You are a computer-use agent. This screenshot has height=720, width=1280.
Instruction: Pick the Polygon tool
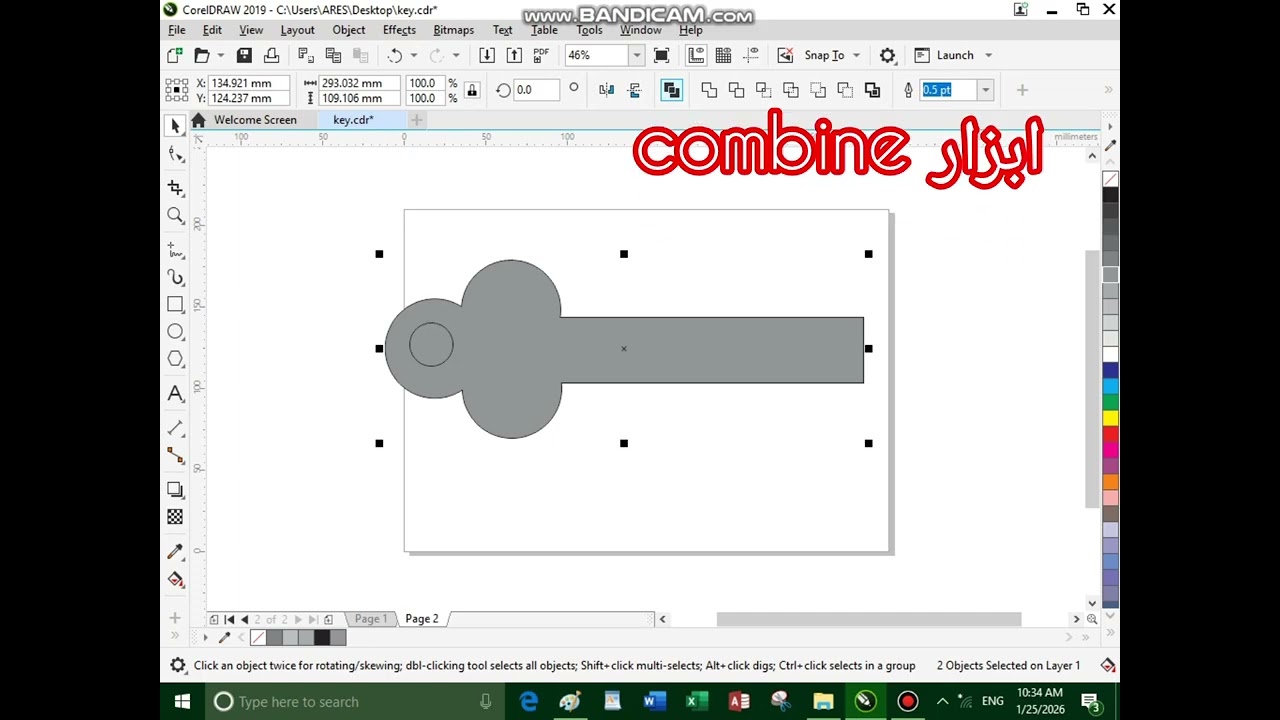[x=176, y=359]
